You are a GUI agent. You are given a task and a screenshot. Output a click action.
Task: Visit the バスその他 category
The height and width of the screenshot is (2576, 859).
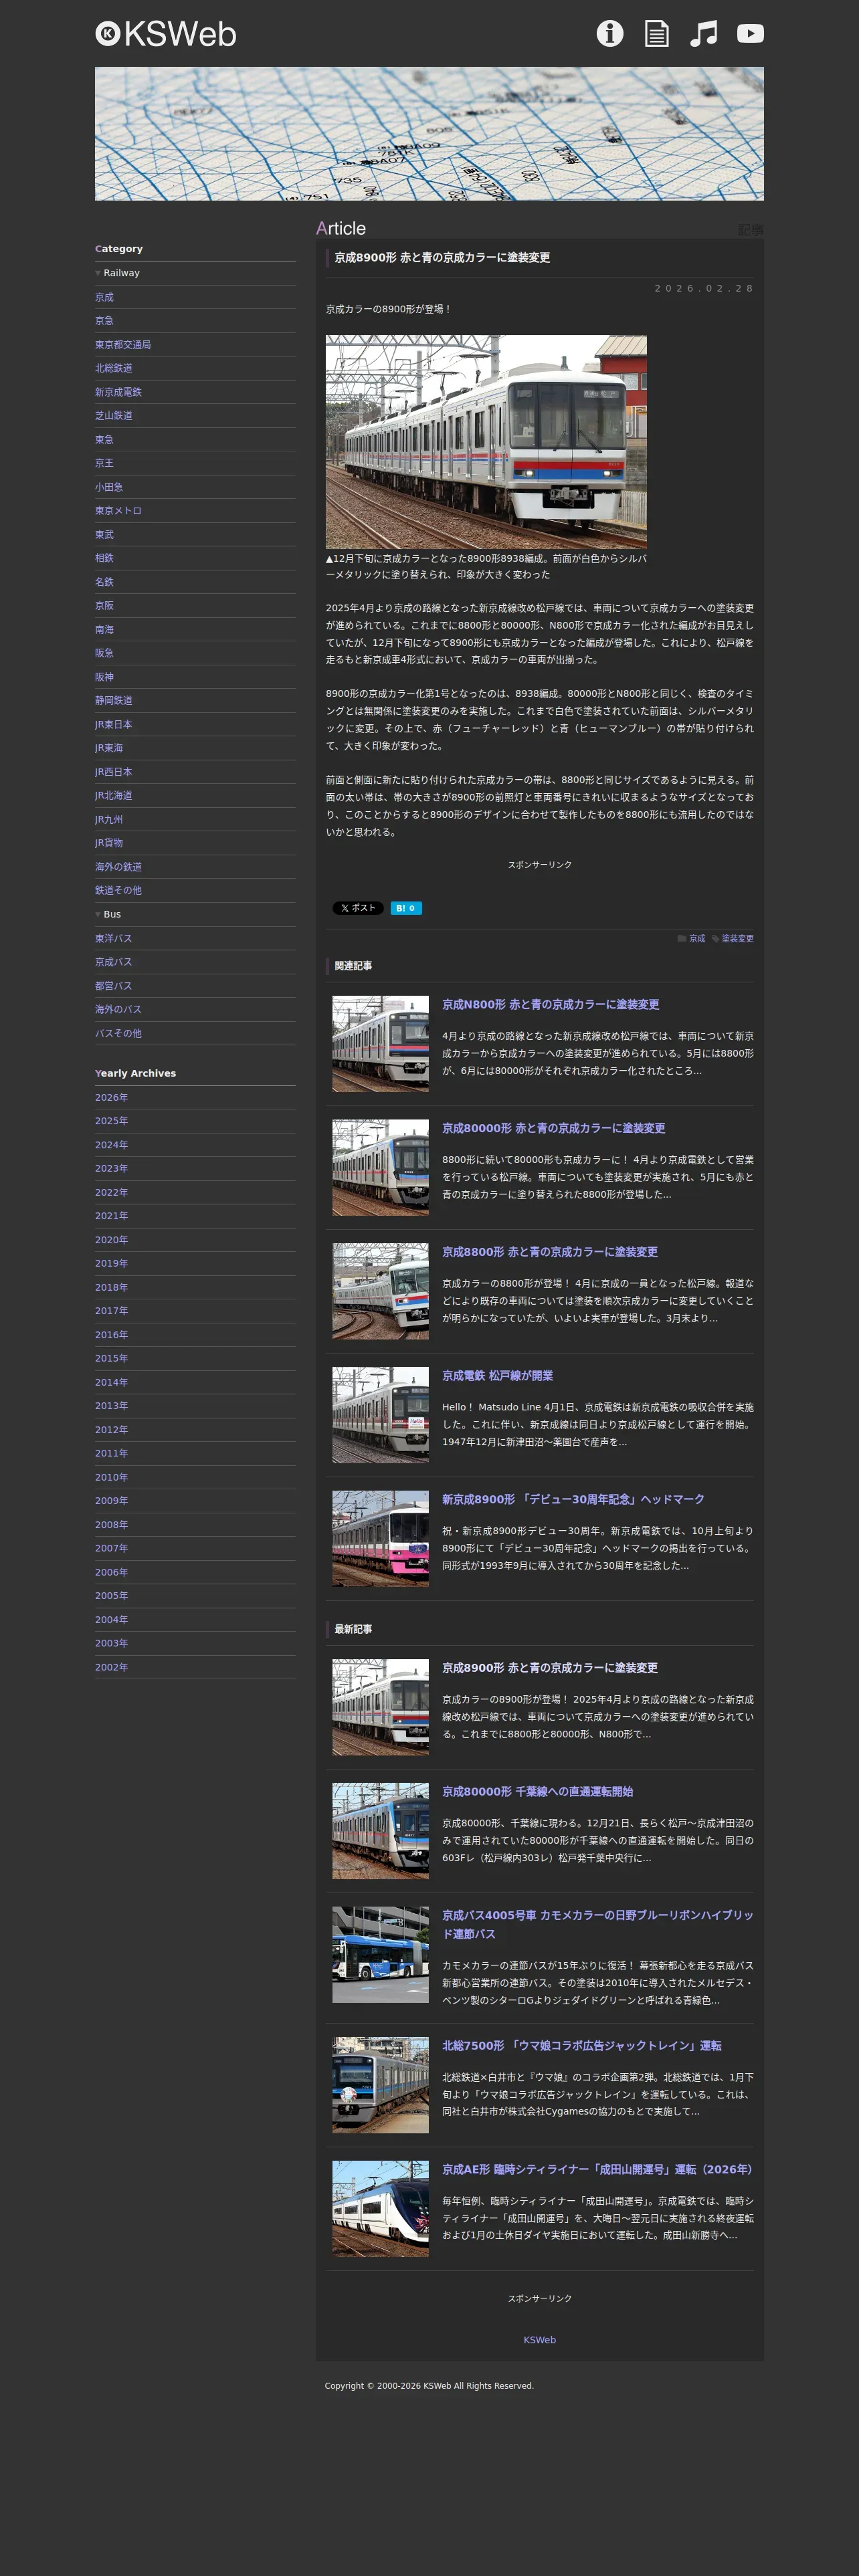click(x=118, y=1033)
